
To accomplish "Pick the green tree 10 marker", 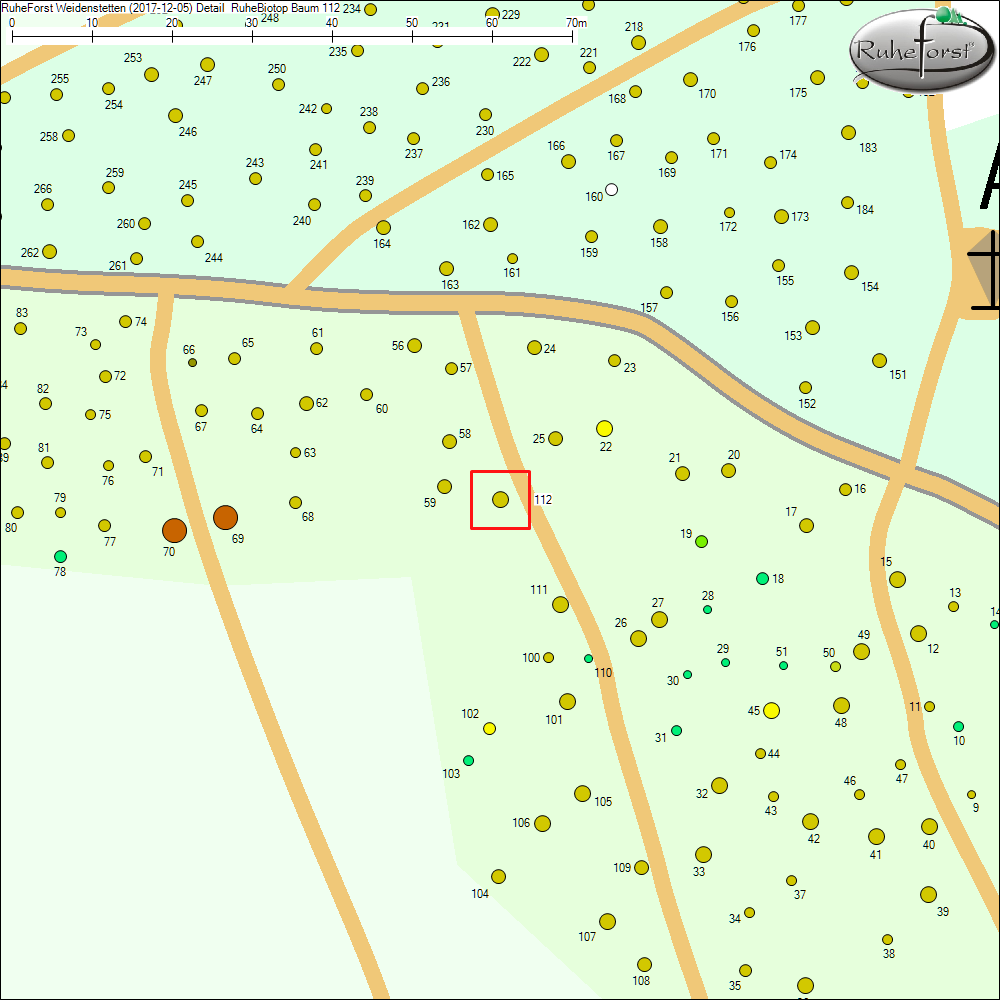I will tap(958, 726).
